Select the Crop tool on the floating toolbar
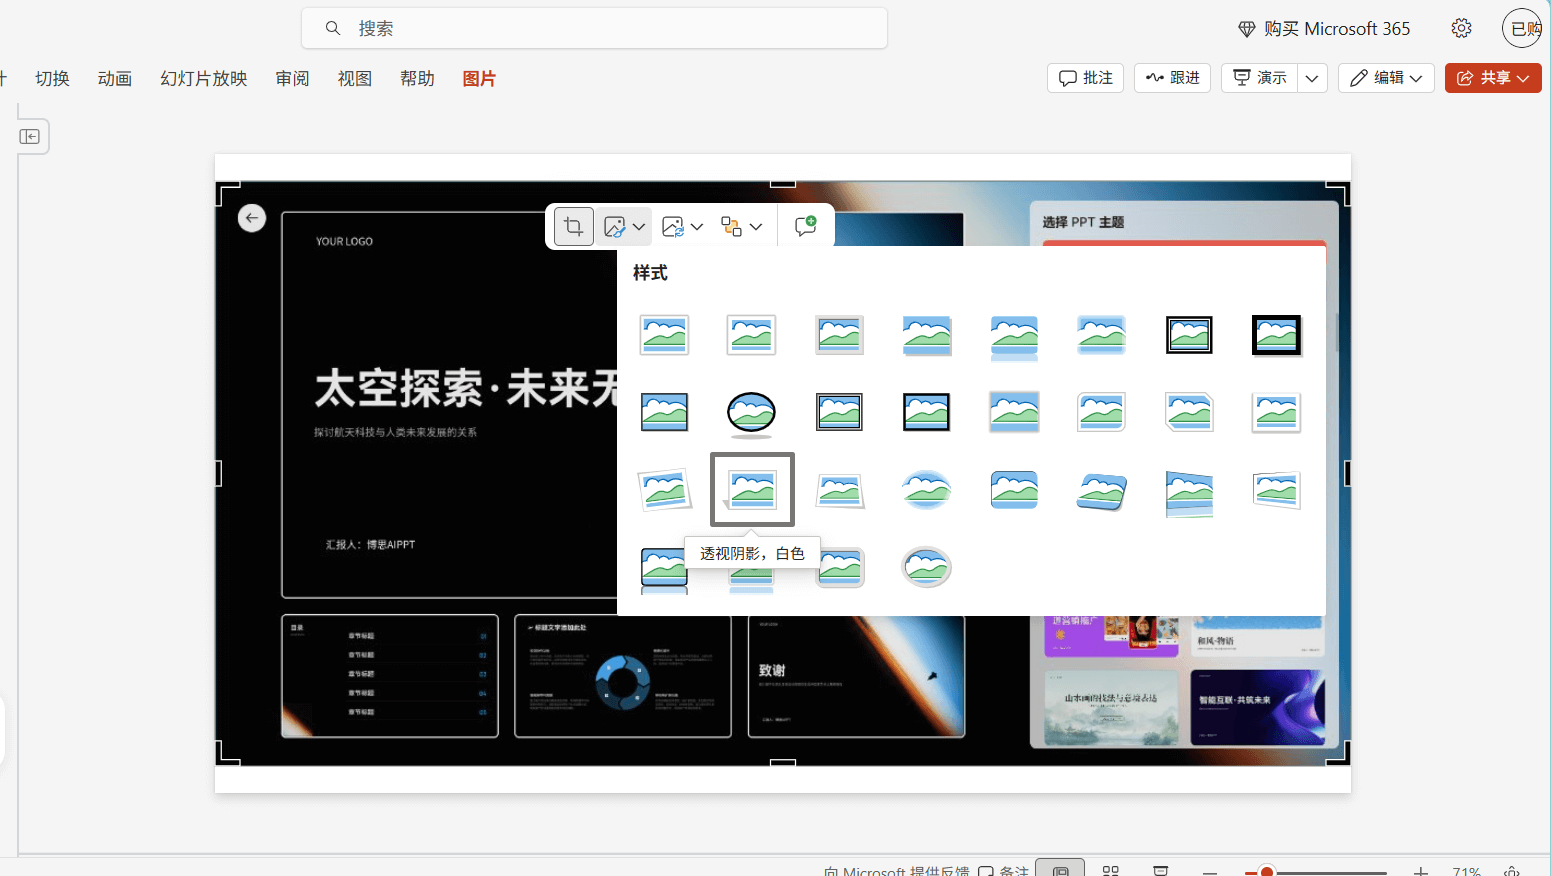The height and width of the screenshot is (876, 1551). (573, 226)
